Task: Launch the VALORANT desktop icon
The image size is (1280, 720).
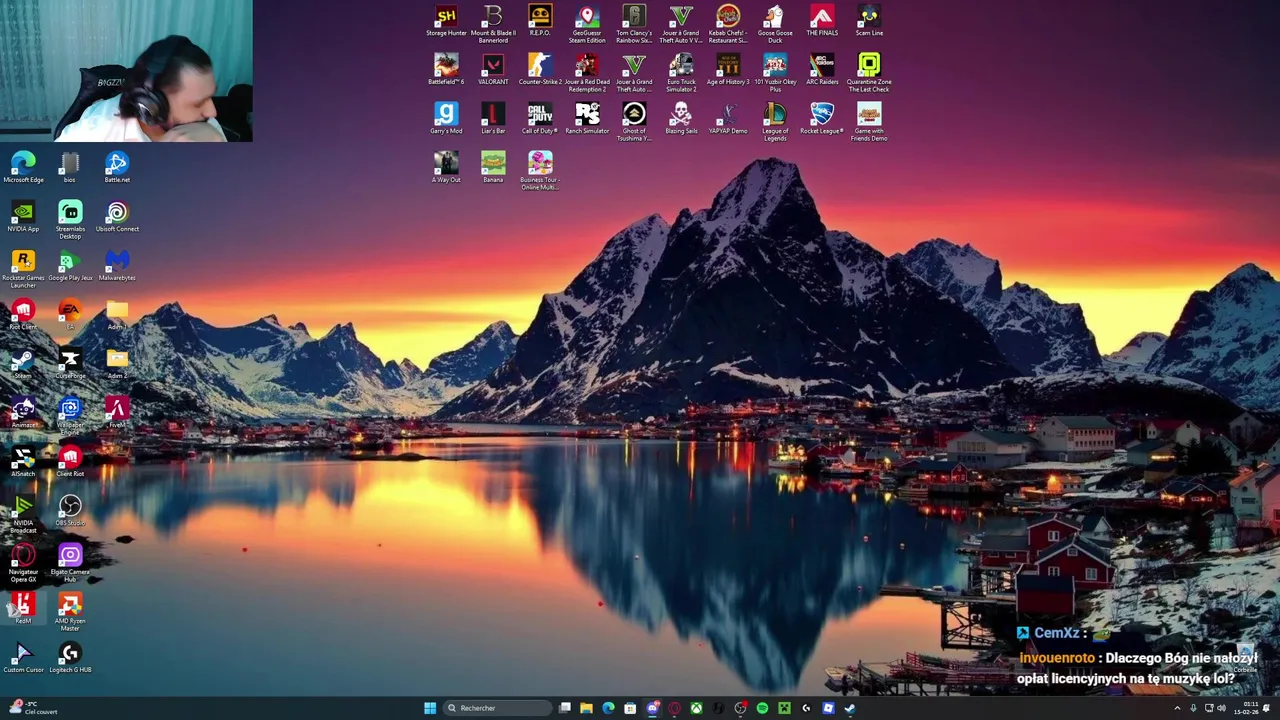Action: point(493,71)
